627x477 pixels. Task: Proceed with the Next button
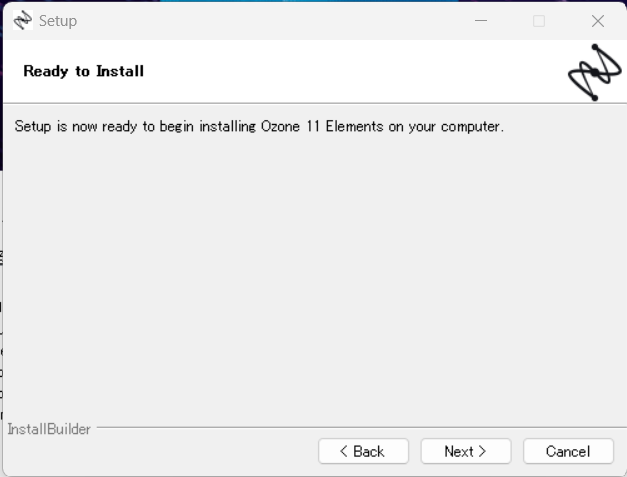click(x=466, y=451)
